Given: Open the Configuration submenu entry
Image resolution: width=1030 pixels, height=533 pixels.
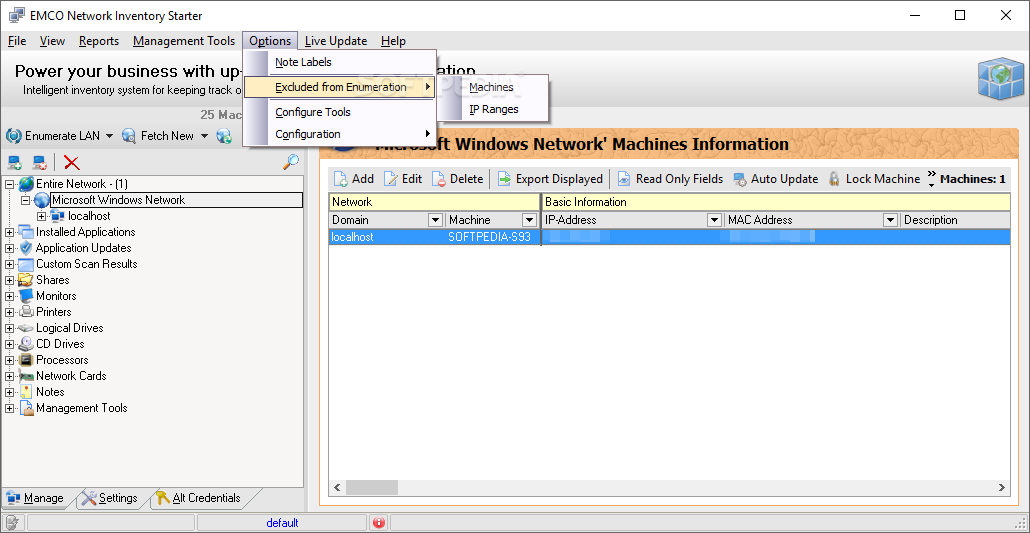Looking at the screenshot, I should [x=338, y=134].
